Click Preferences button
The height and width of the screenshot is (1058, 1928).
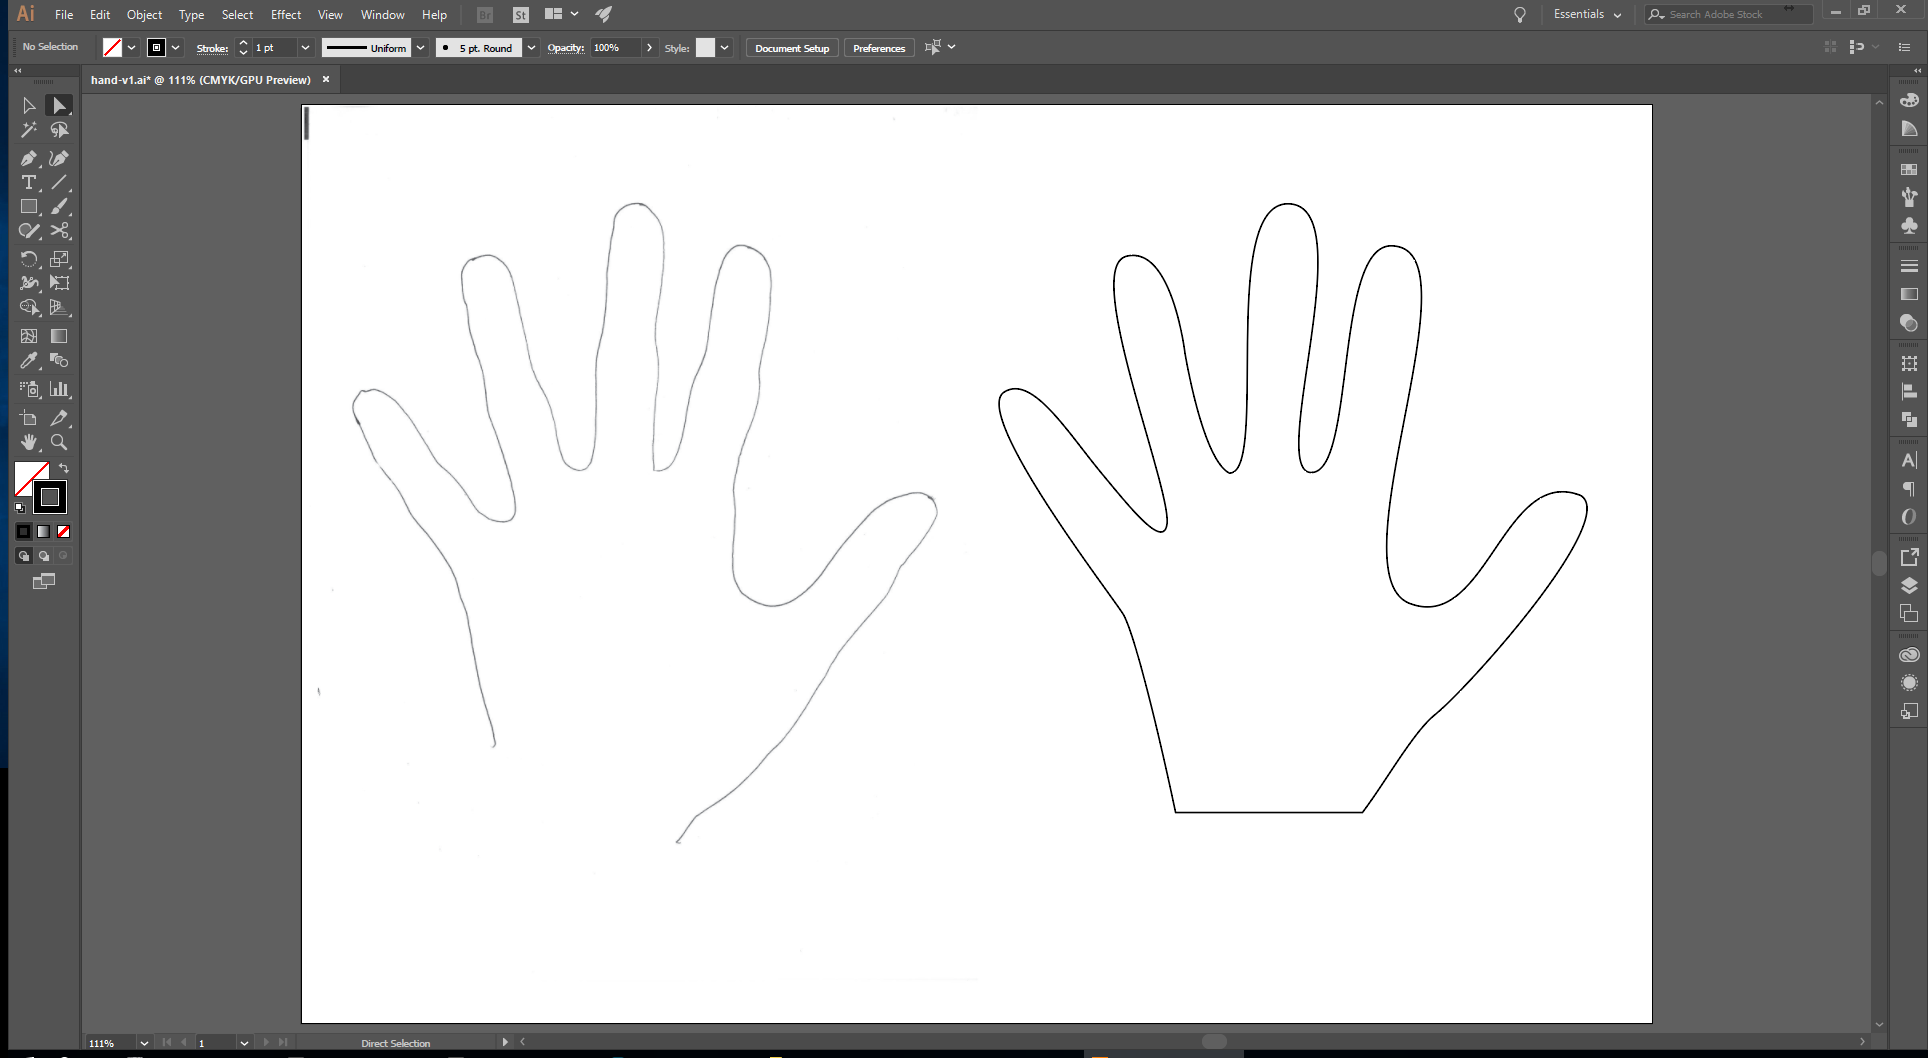(879, 48)
